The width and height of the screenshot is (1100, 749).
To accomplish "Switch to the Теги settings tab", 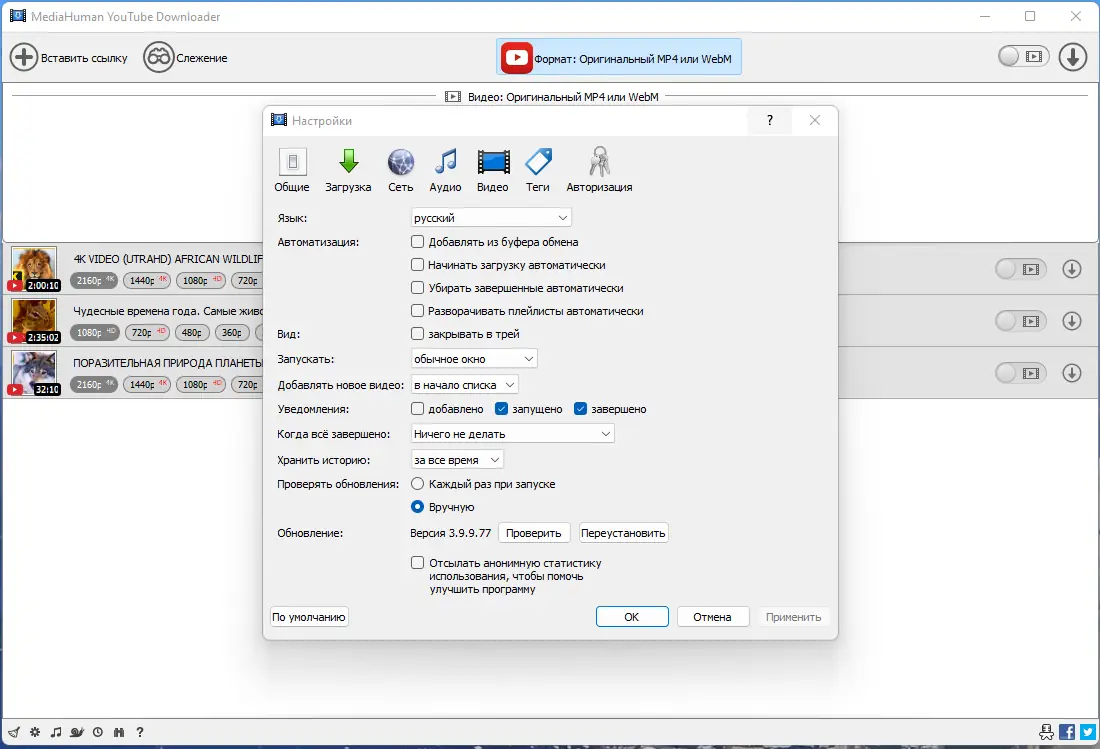I will 538,170.
